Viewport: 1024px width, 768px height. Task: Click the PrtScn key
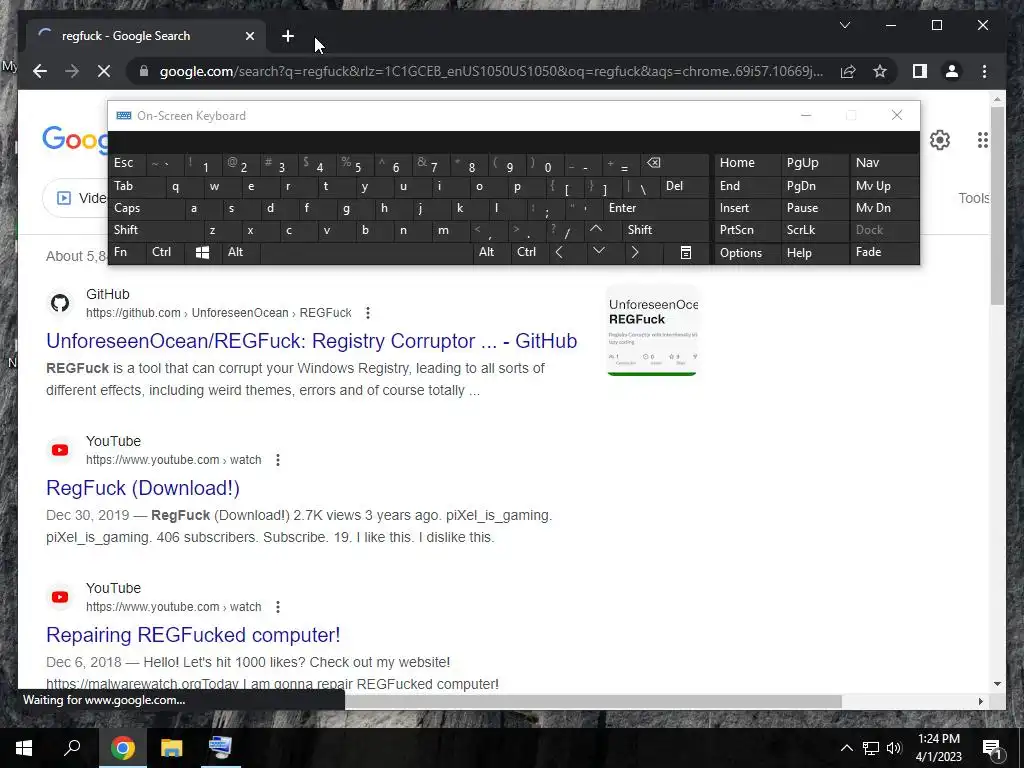[x=747, y=230]
